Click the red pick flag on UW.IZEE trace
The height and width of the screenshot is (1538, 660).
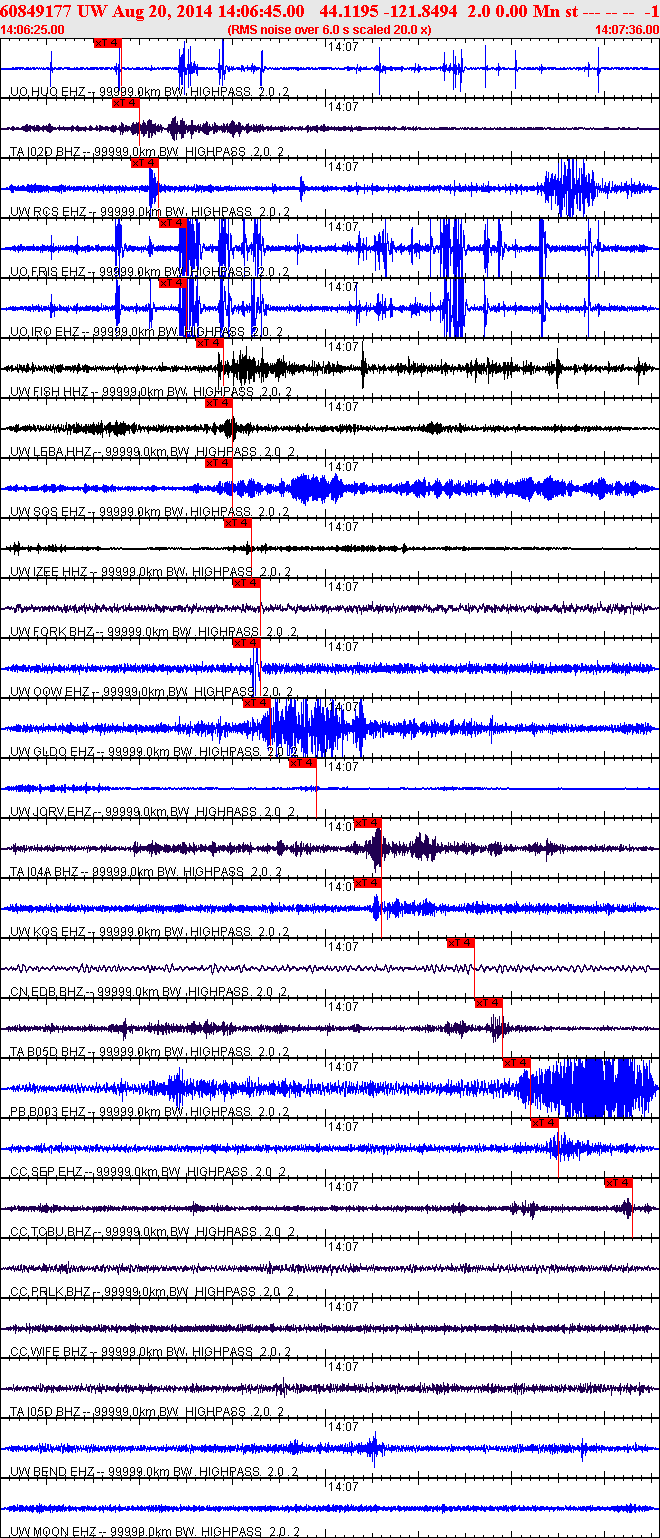(x=237, y=523)
